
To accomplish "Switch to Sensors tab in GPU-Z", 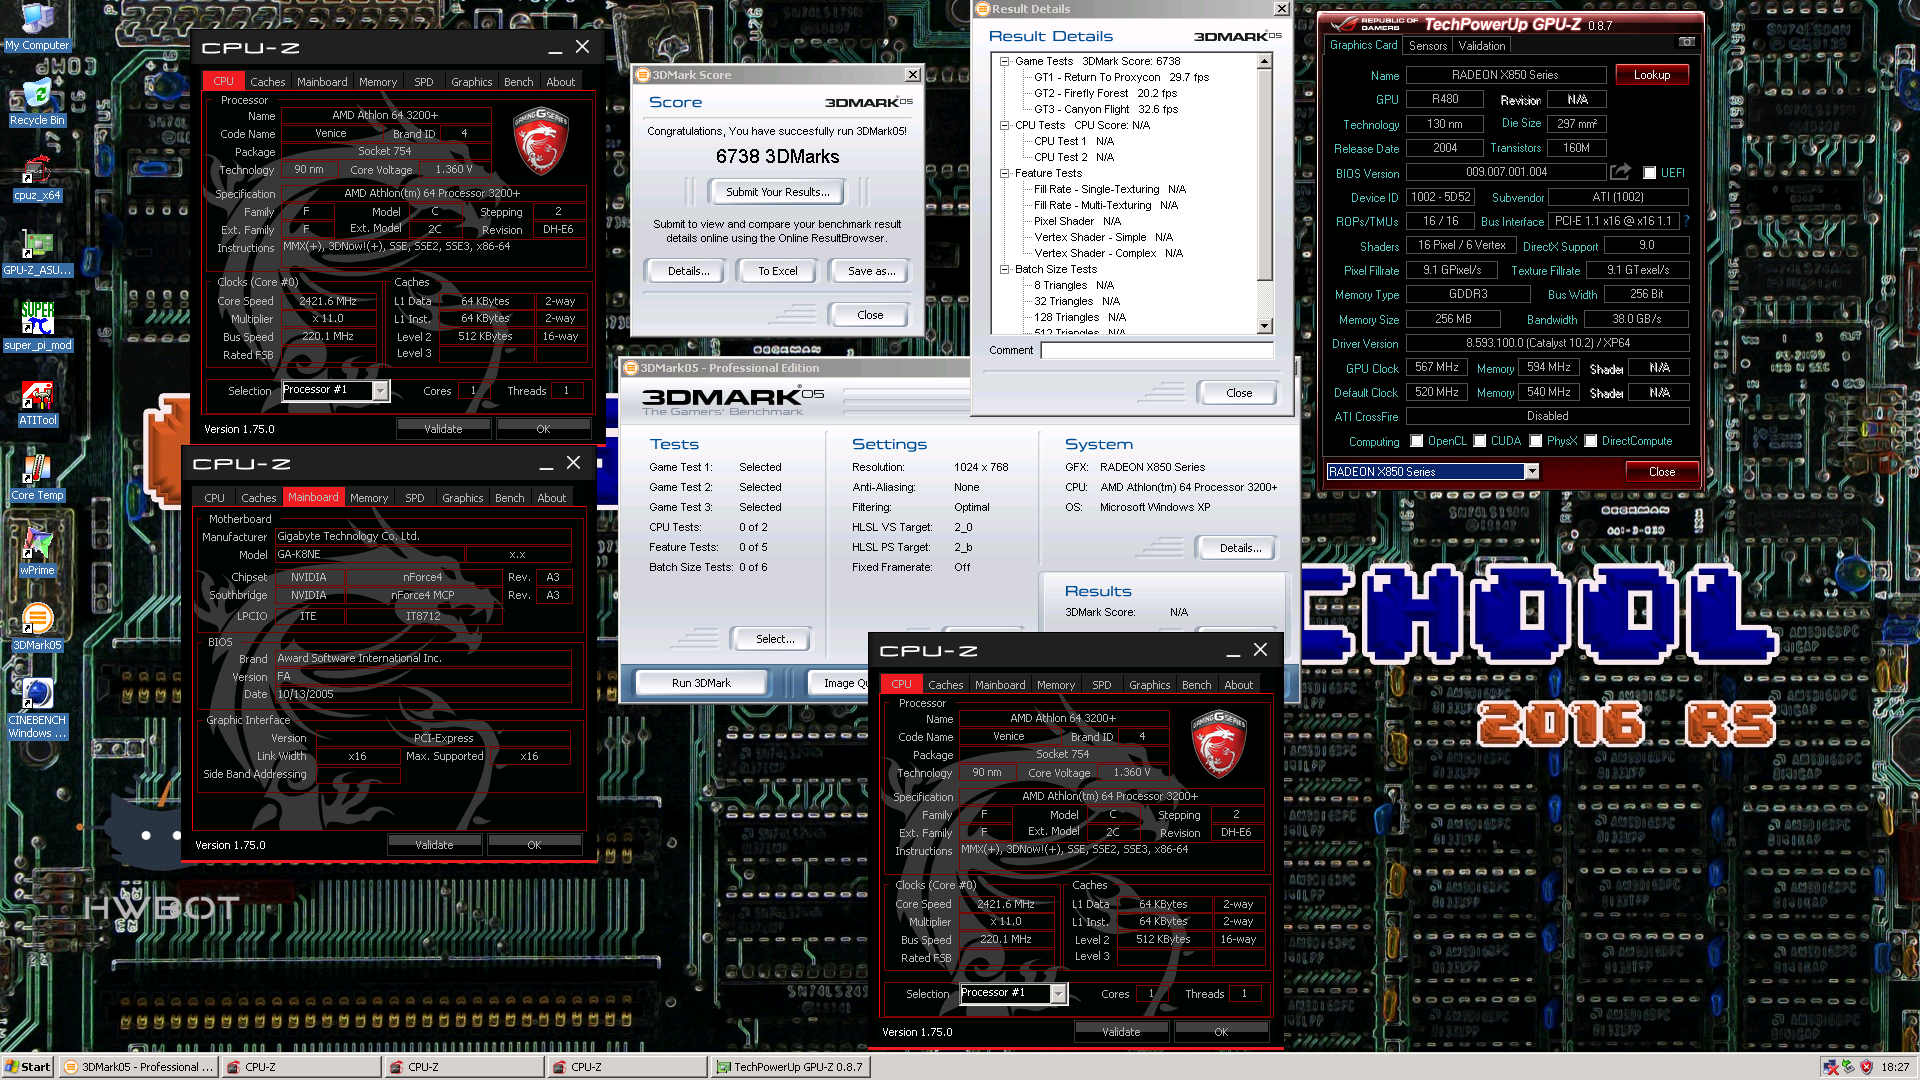I will [x=1427, y=46].
